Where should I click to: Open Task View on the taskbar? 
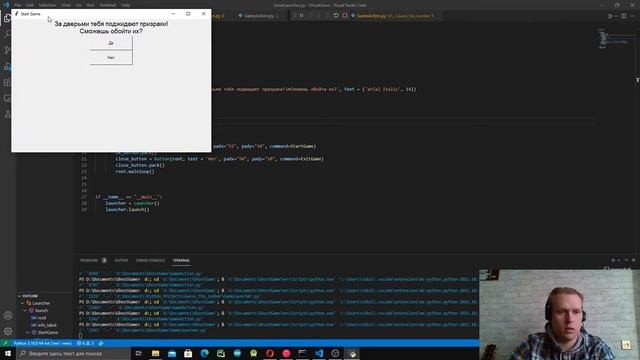[138, 353]
